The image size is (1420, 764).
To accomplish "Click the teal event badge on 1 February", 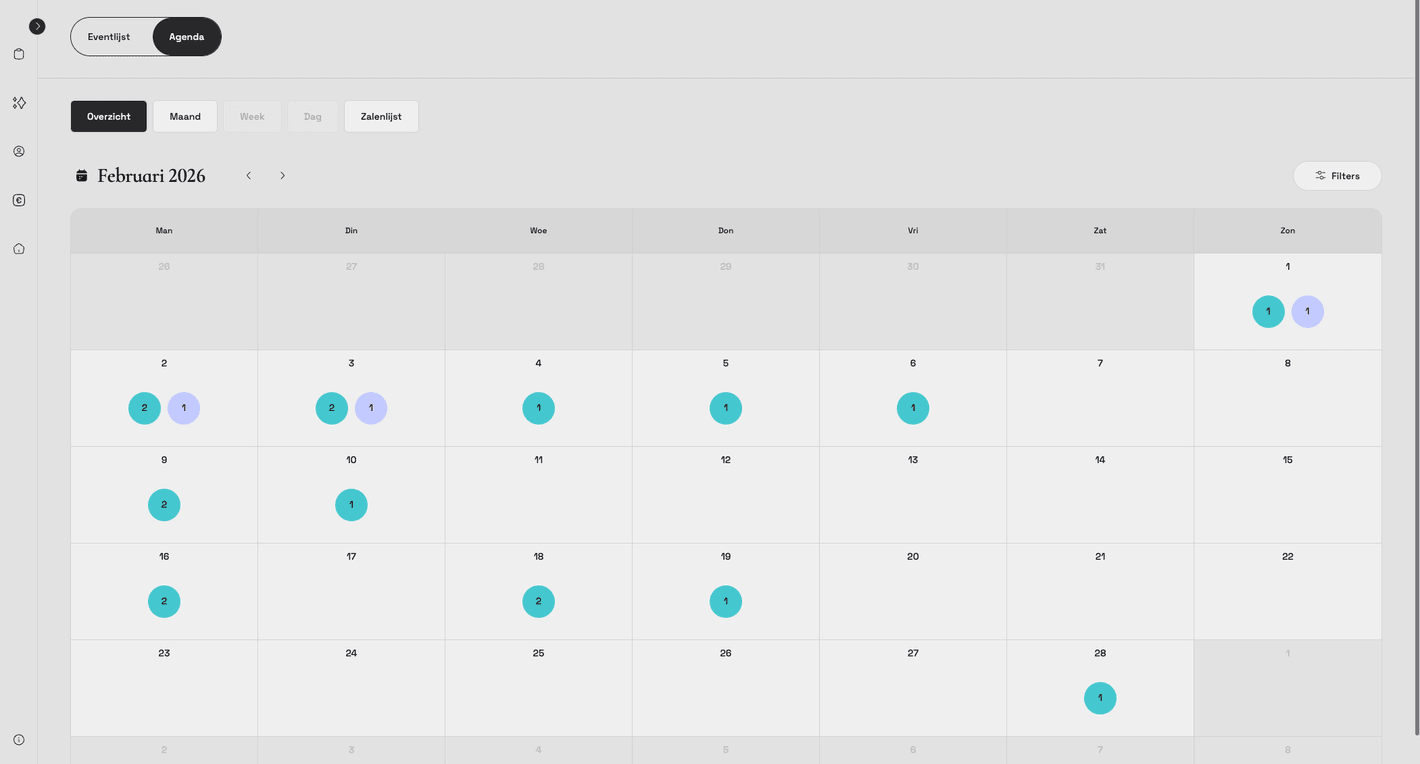I will pos(1268,312).
